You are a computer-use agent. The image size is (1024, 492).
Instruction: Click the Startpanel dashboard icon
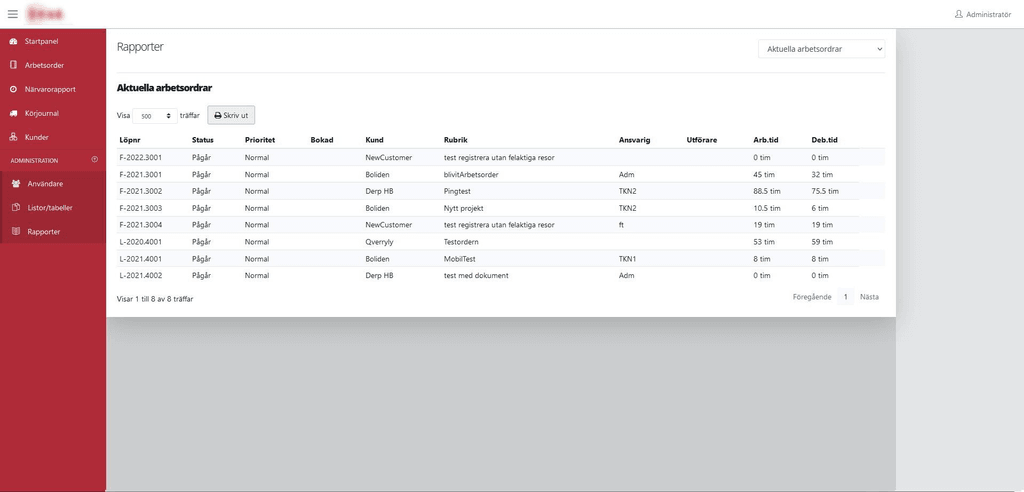[x=13, y=41]
